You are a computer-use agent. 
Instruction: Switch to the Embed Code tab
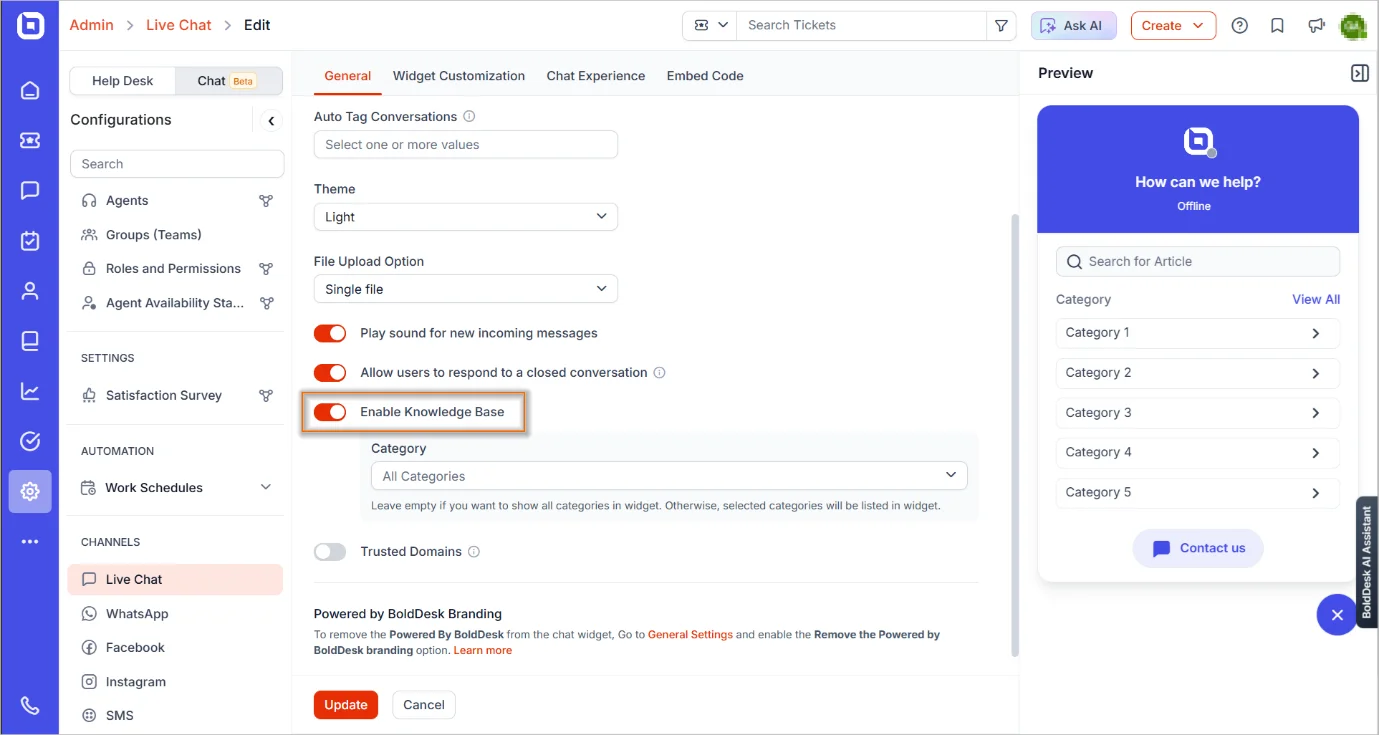(x=705, y=76)
